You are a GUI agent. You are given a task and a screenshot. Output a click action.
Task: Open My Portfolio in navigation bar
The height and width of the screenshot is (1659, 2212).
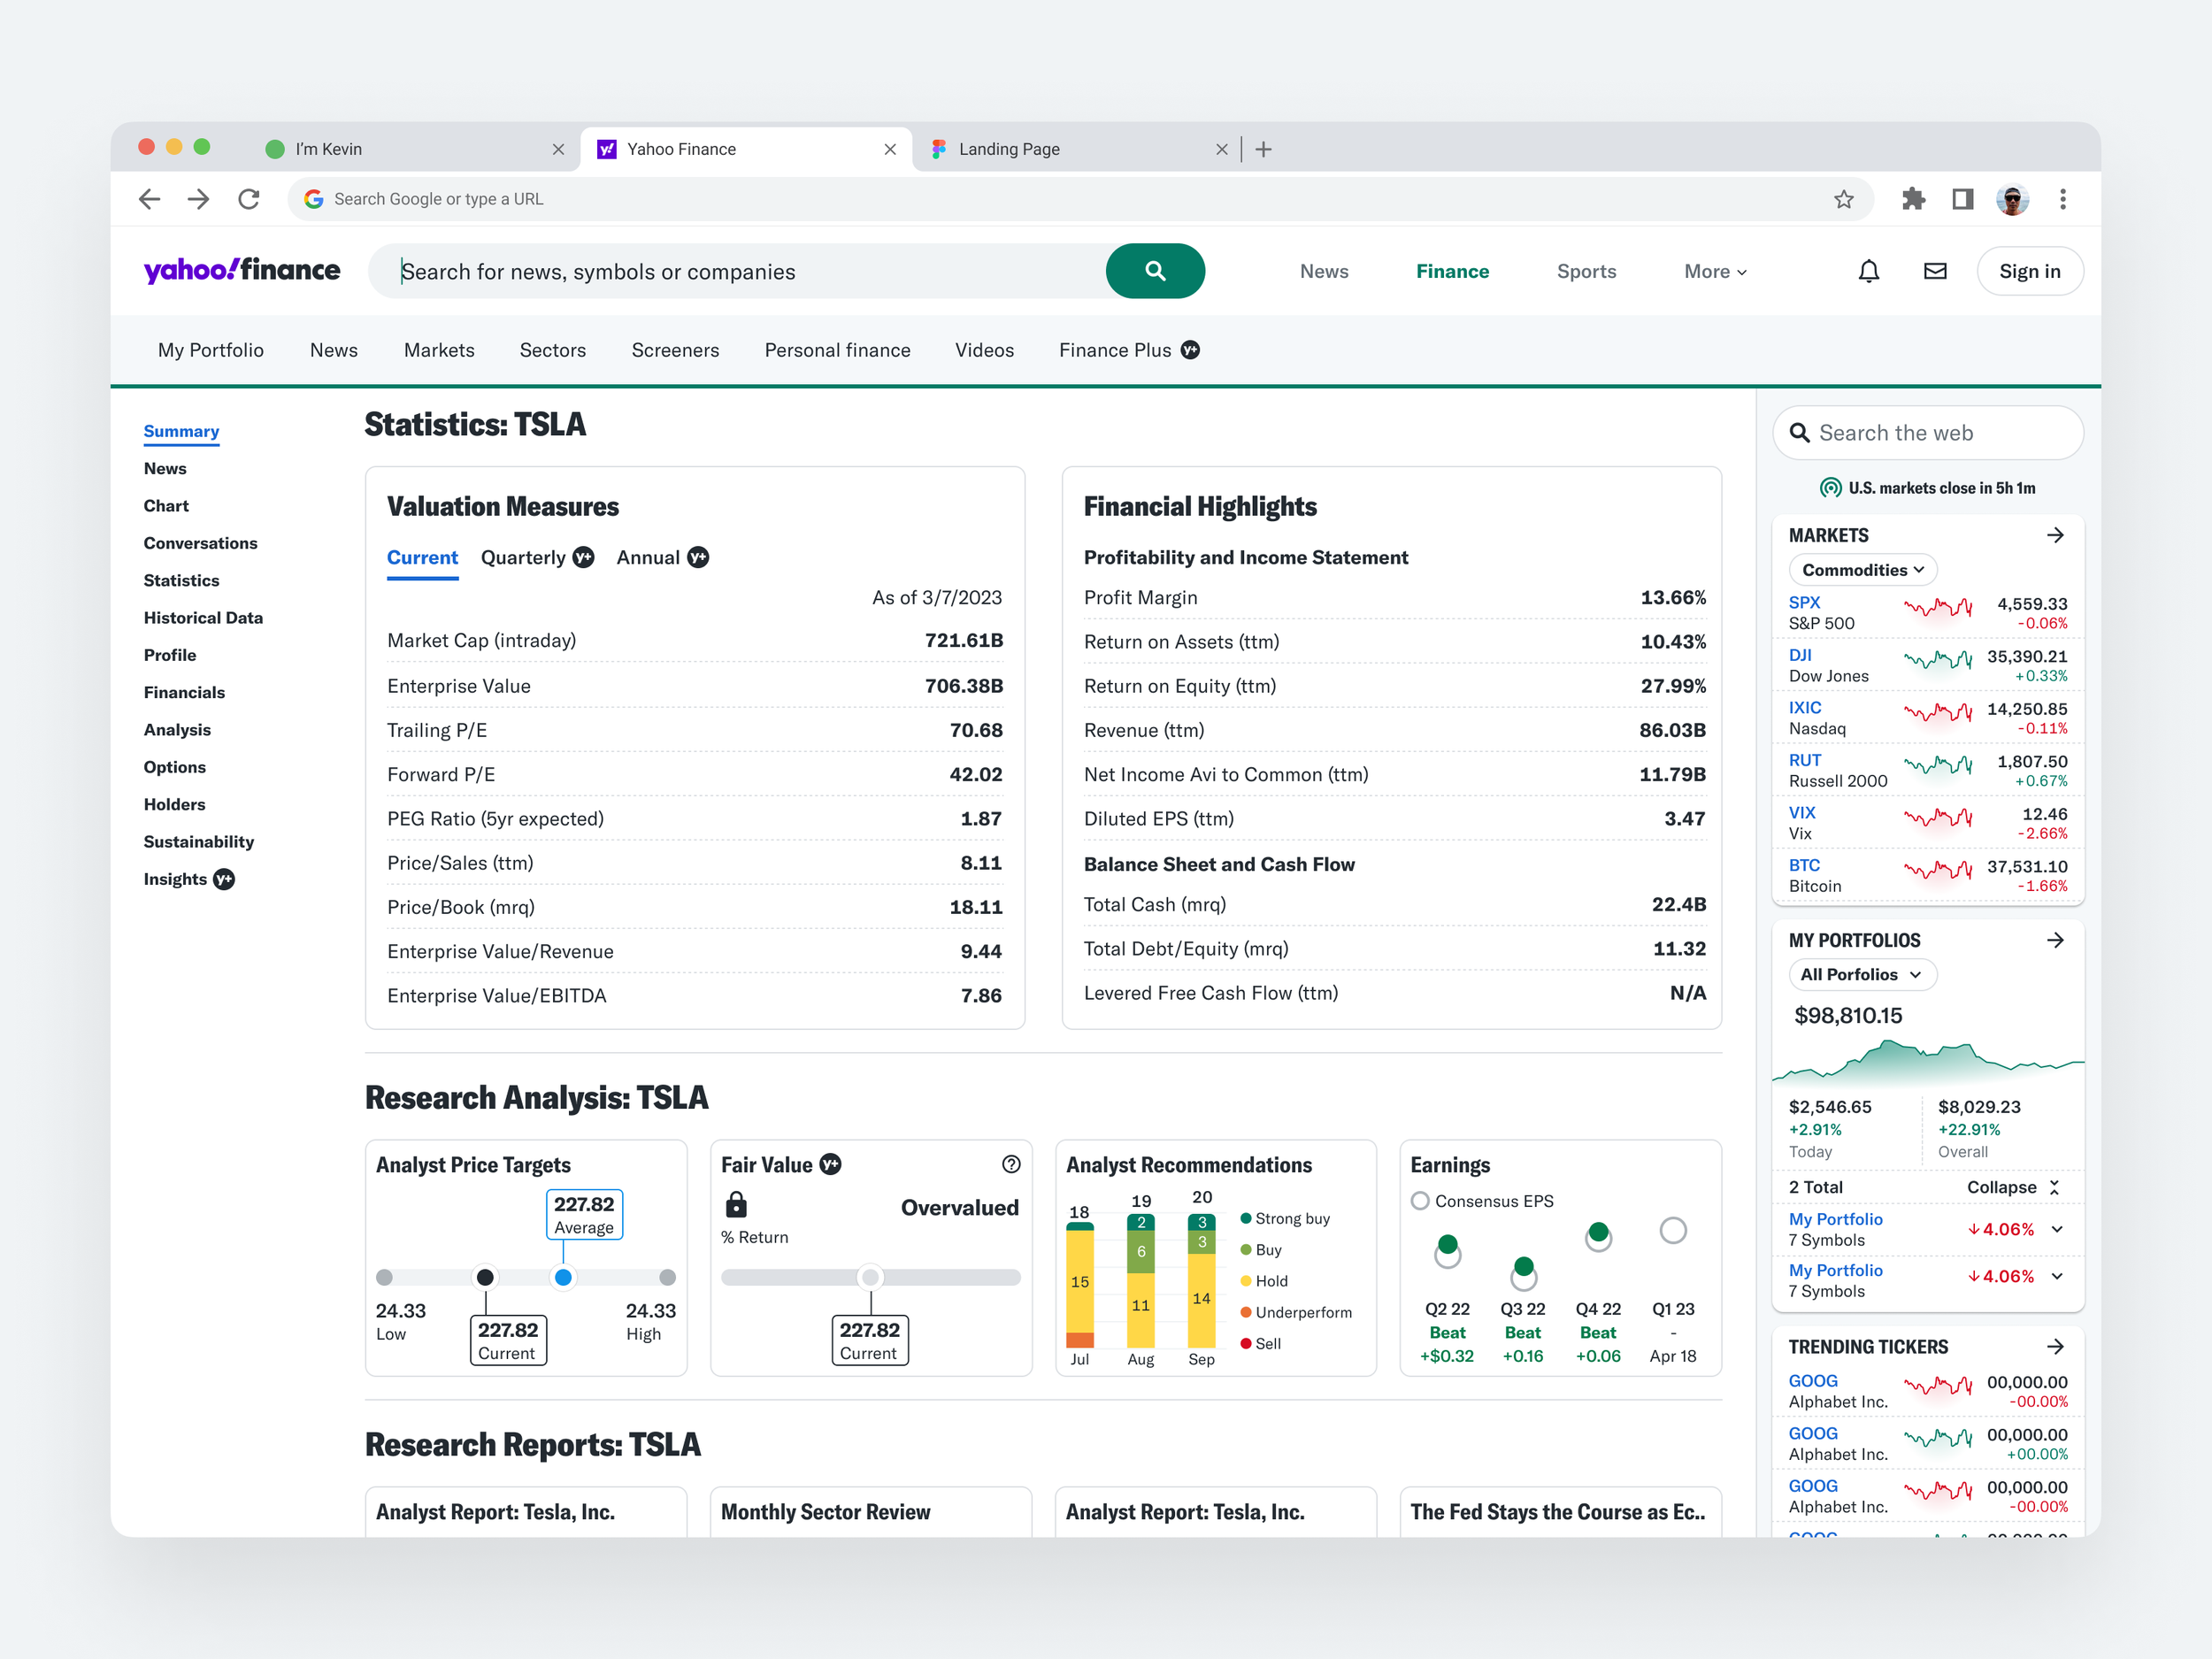coord(211,350)
